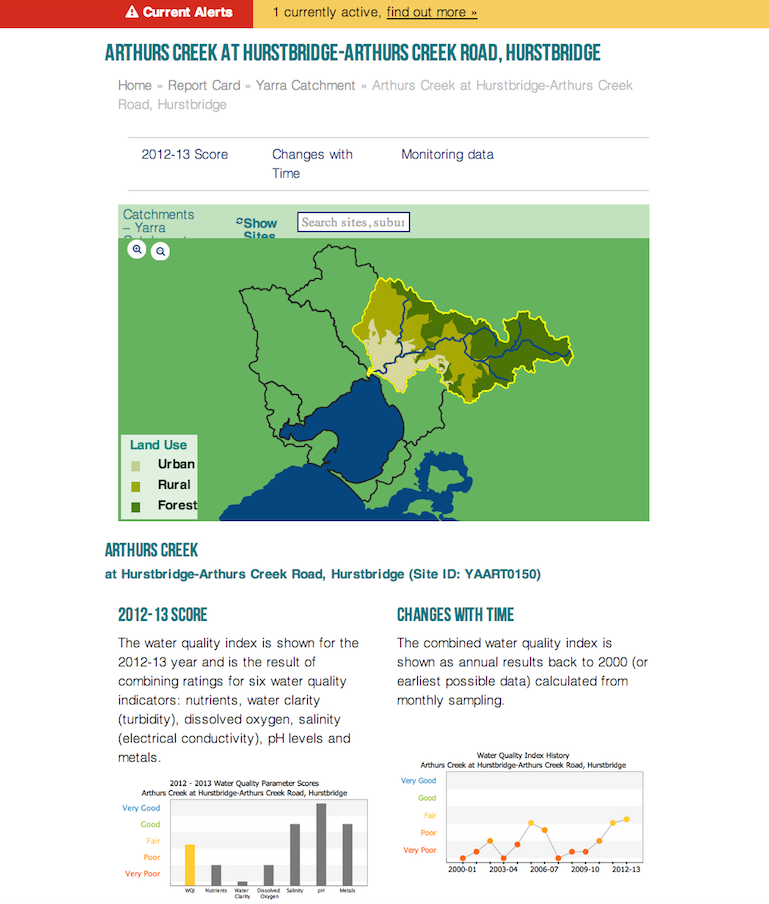Image resolution: width=769 pixels, height=904 pixels.
Task: Click the Nutrients bar in score chart
Action: (x=216, y=875)
